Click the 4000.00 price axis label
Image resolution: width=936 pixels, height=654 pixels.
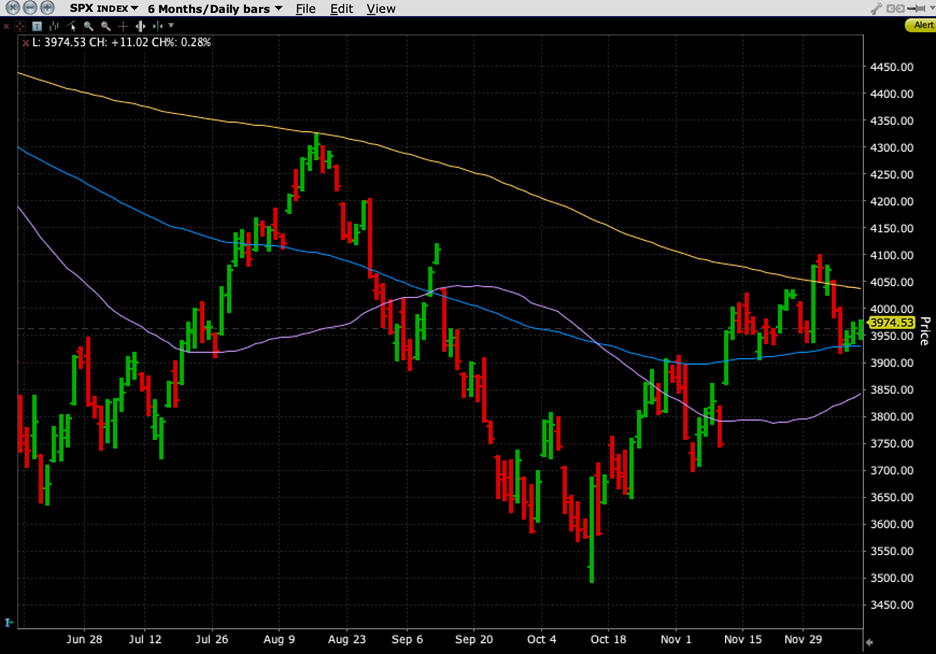point(892,309)
